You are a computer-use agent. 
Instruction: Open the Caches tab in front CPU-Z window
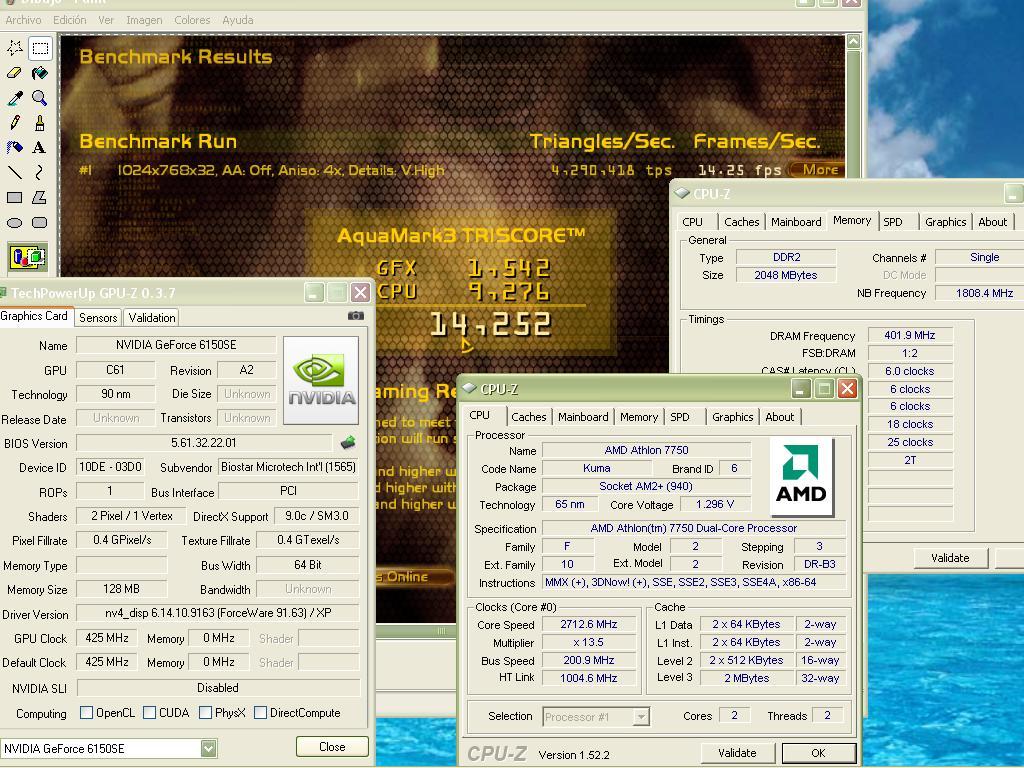pos(529,417)
